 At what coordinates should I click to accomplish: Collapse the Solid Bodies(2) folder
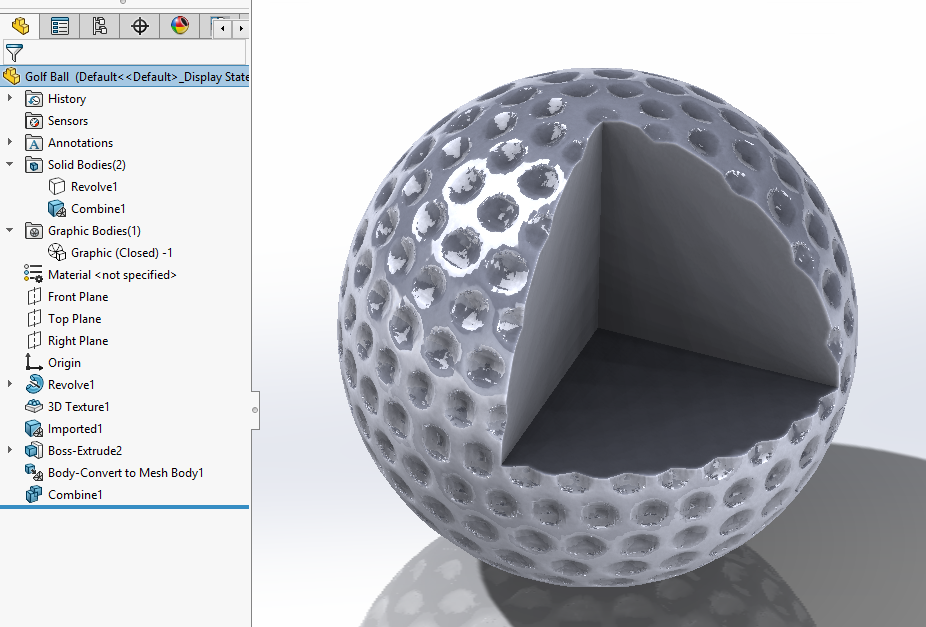tap(9, 164)
